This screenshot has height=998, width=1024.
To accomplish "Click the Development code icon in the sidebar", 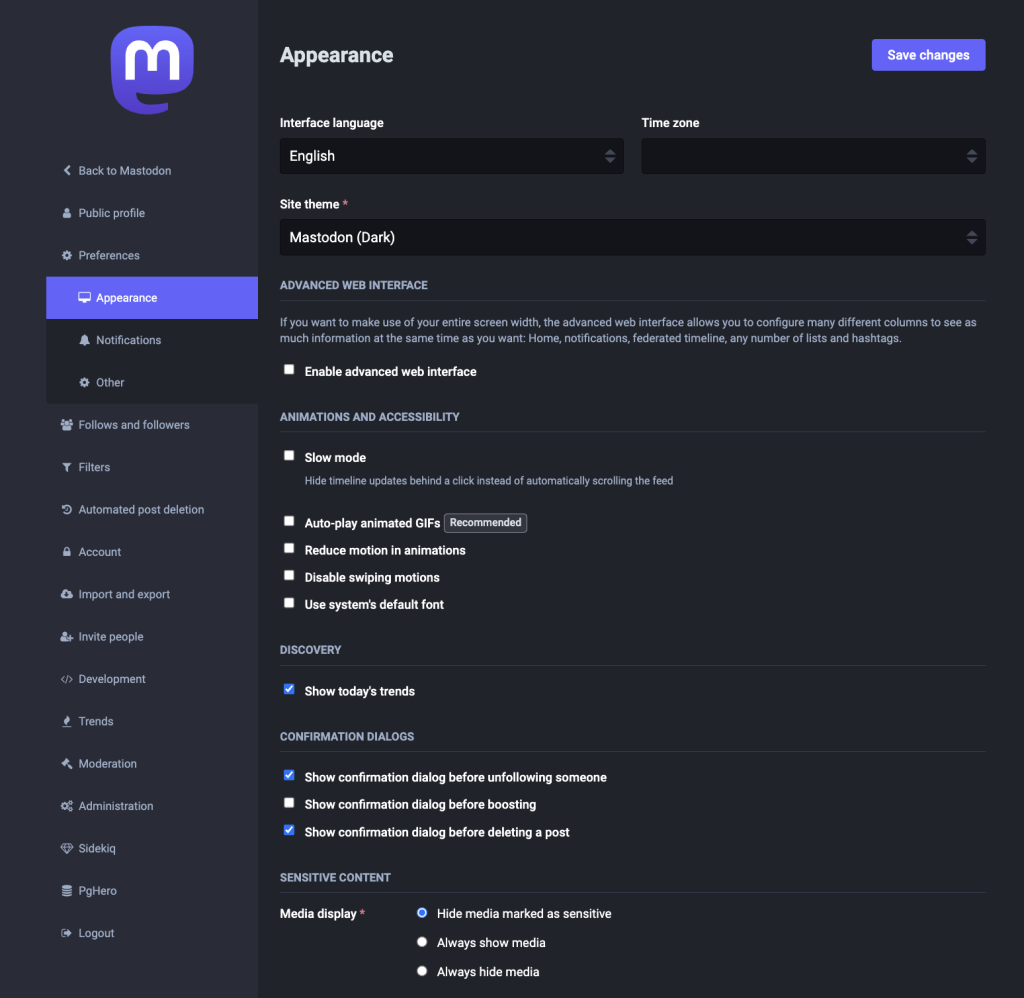I will [65, 679].
